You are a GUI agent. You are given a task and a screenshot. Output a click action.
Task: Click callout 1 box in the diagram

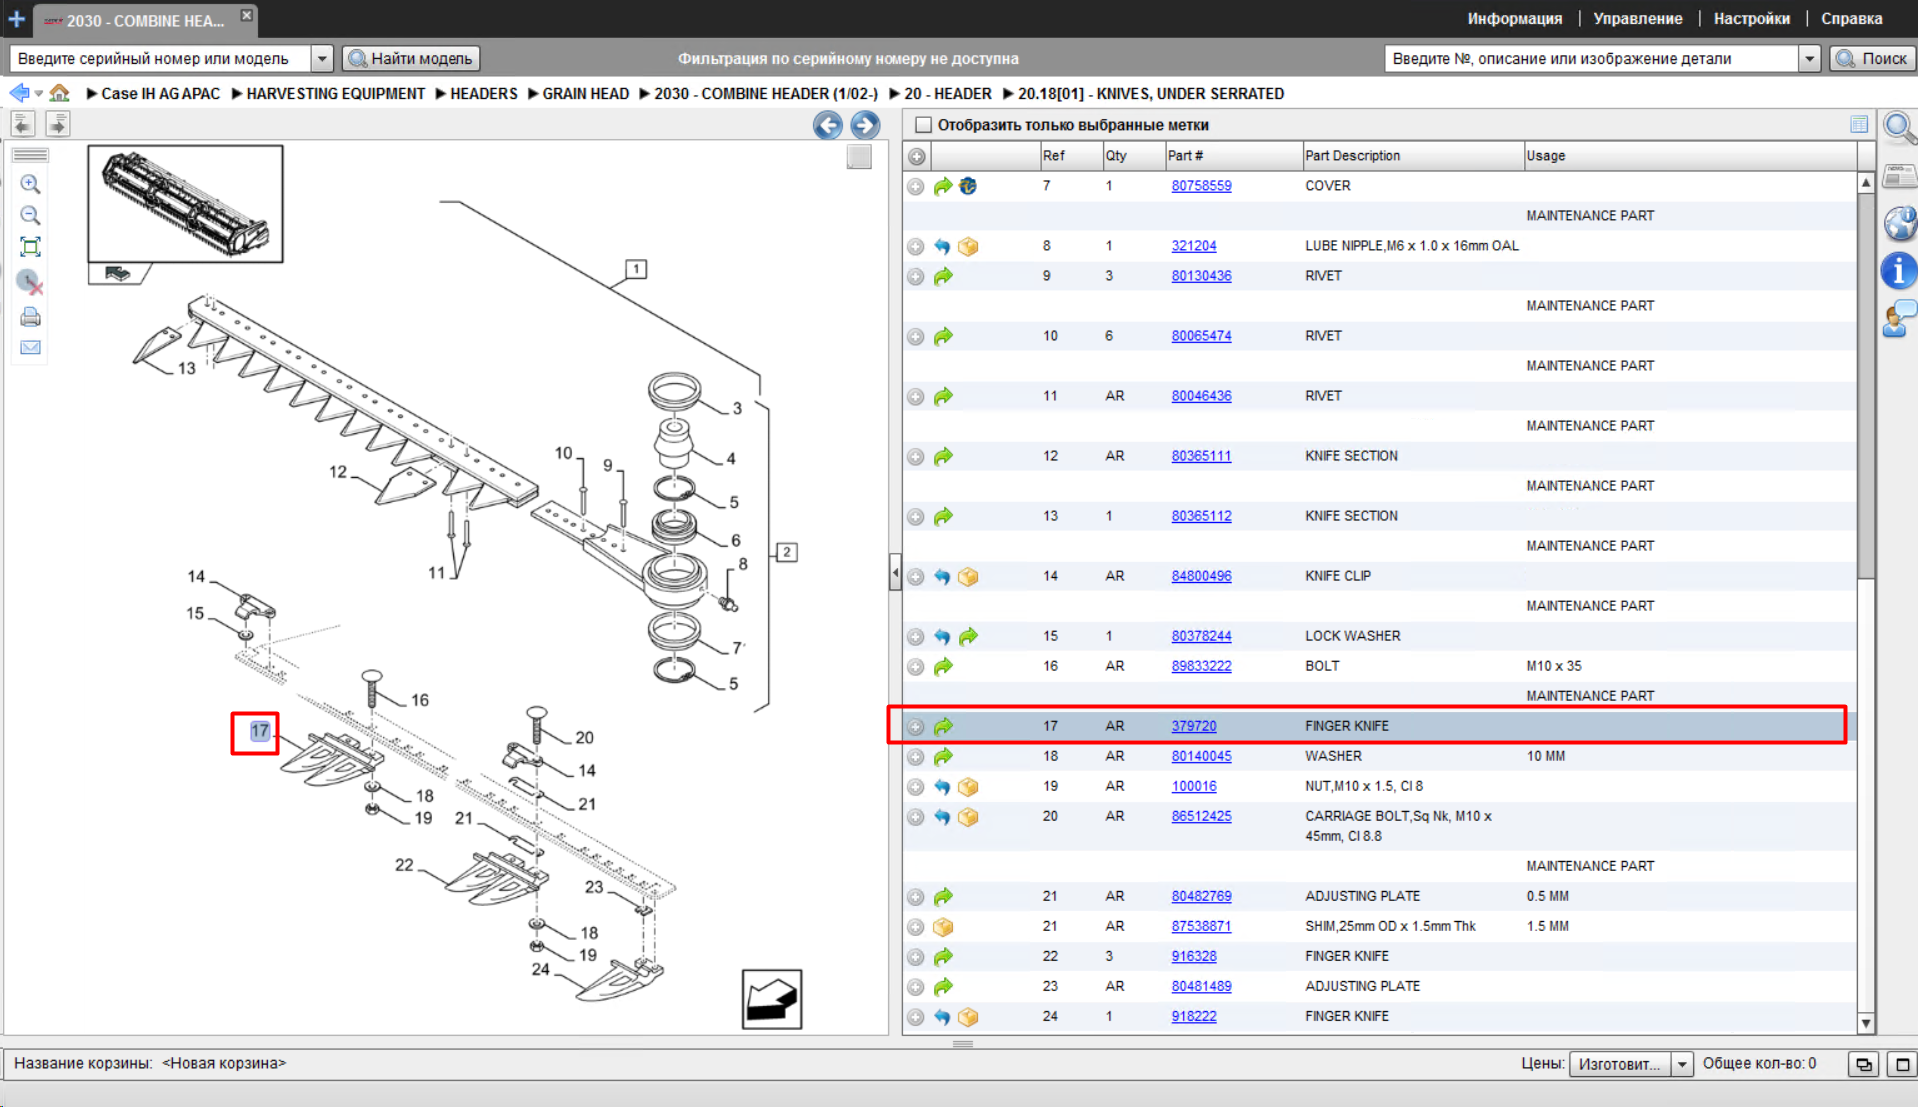coord(636,269)
